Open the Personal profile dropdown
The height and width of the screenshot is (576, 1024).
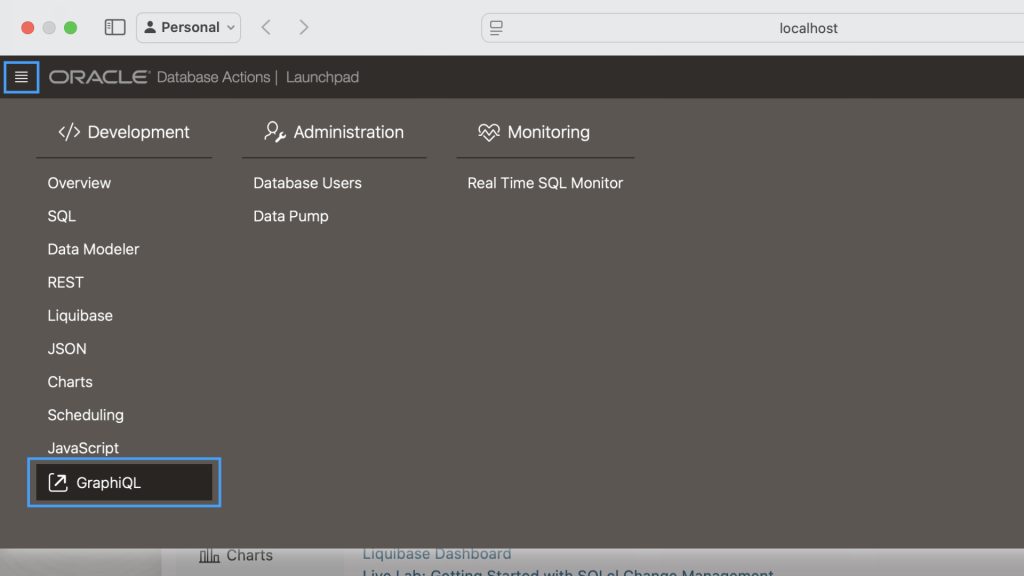point(188,27)
